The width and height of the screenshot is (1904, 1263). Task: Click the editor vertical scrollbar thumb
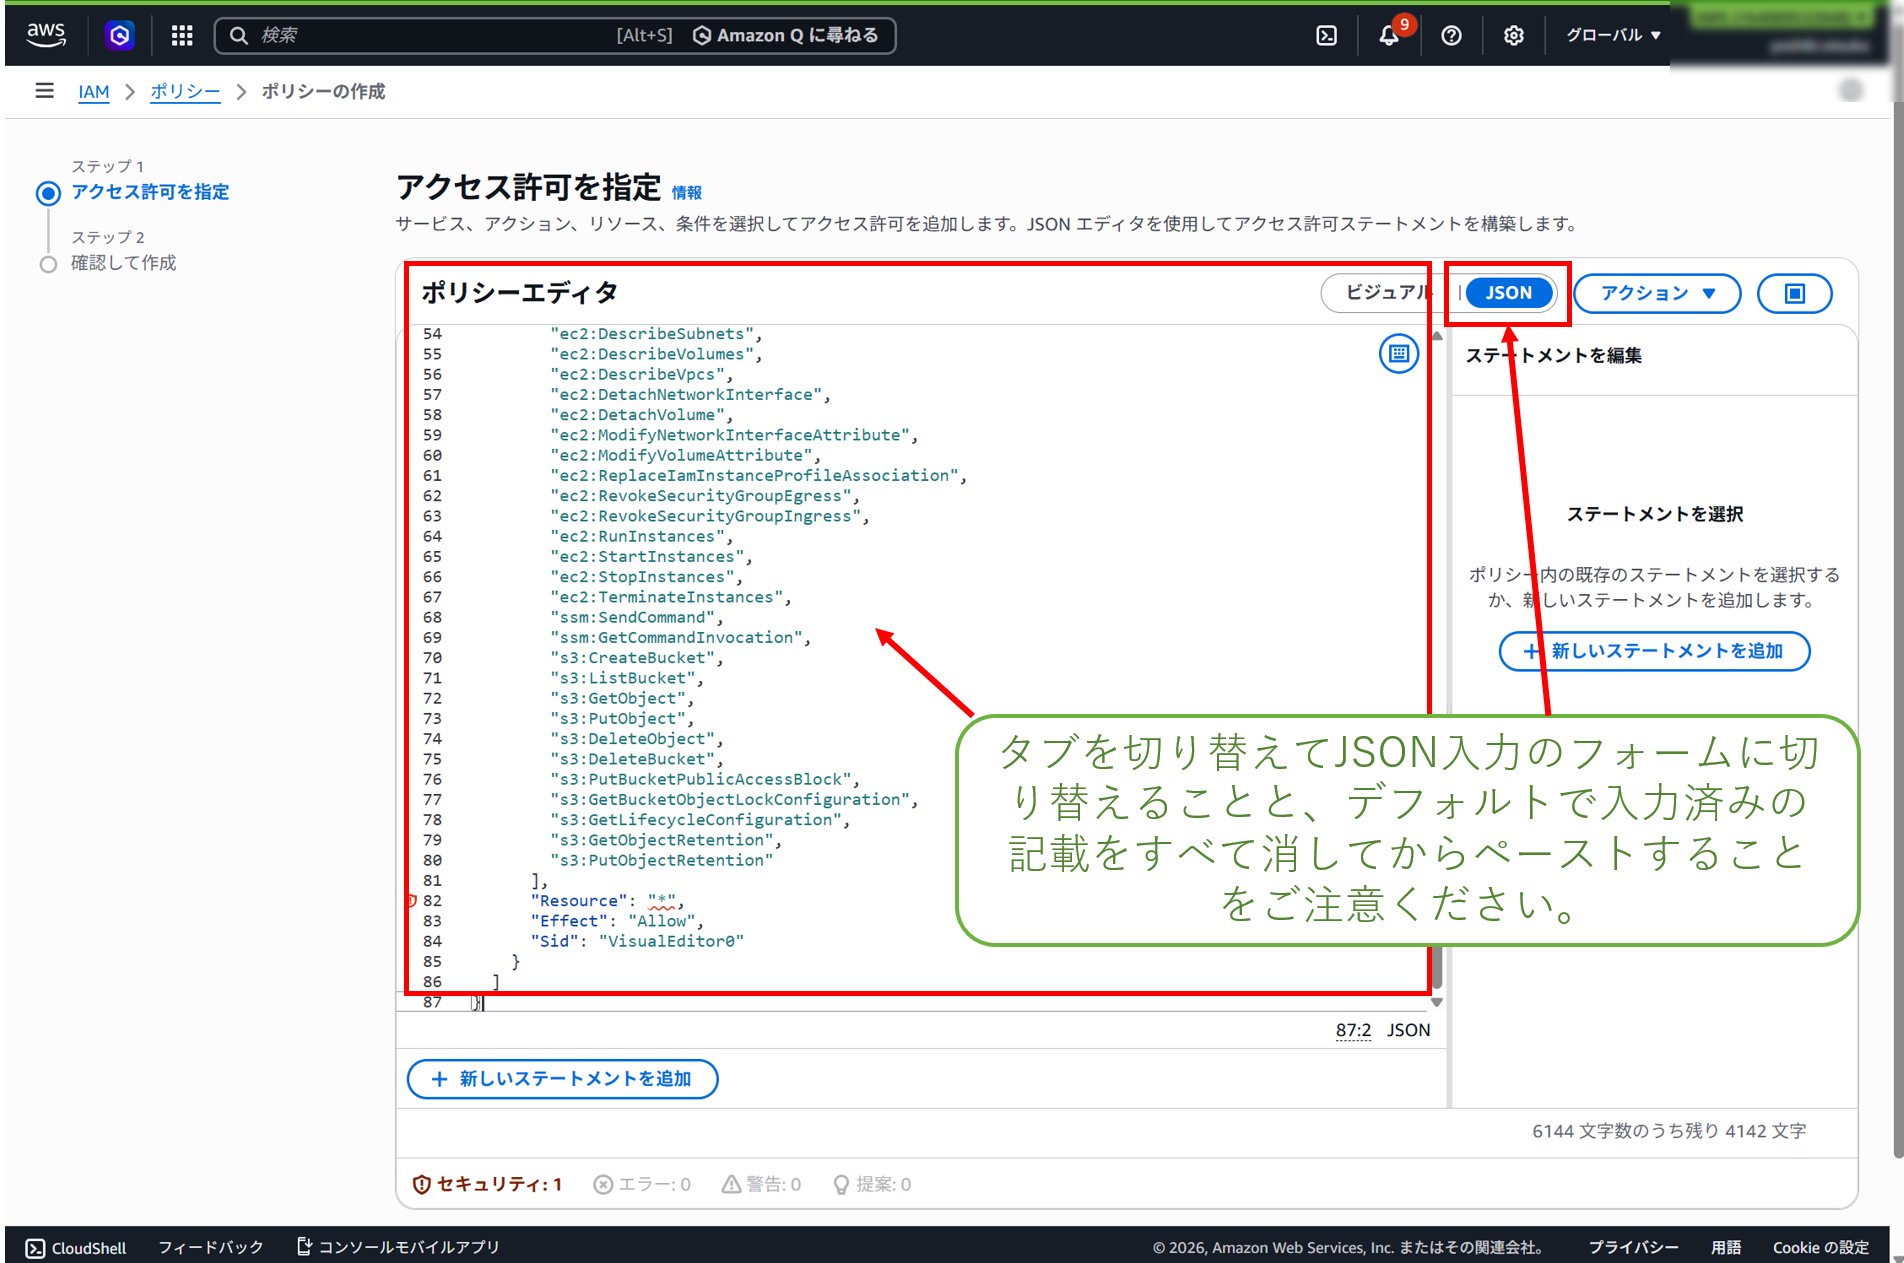tap(1437, 968)
